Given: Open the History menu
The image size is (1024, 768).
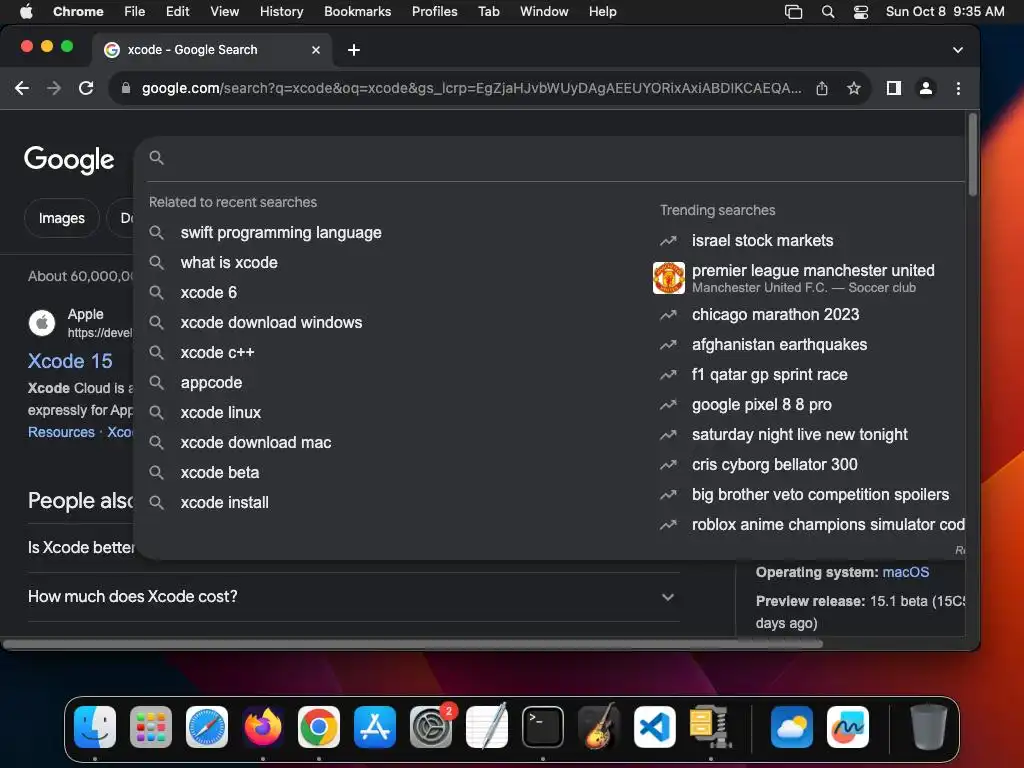Looking at the screenshot, I should click(x=281, y=12).
